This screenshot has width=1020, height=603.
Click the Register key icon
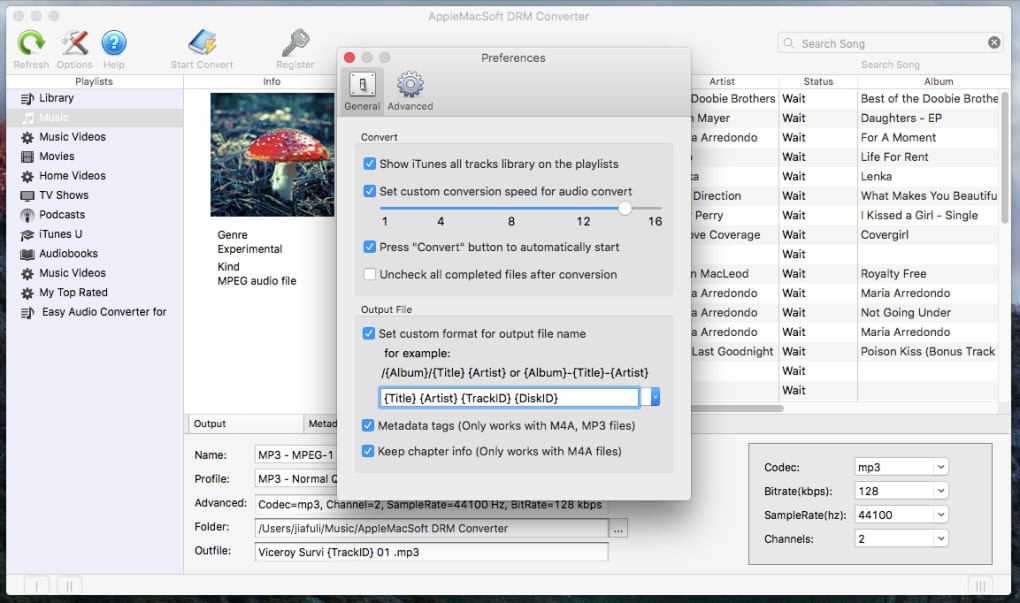(295, 43)
